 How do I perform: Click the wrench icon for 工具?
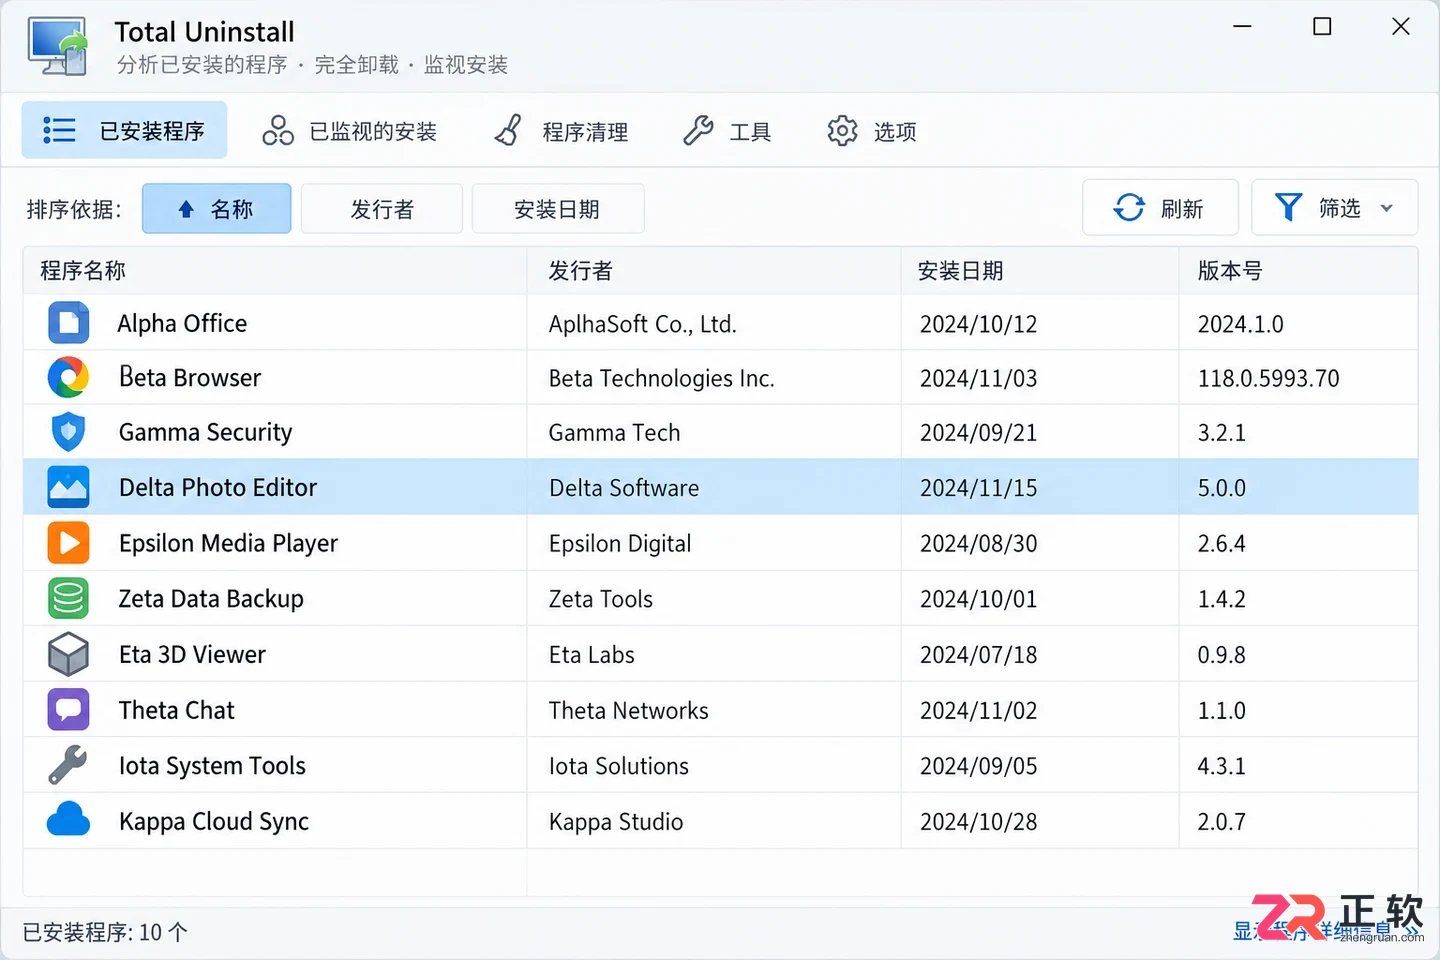(x=698, y=130)
